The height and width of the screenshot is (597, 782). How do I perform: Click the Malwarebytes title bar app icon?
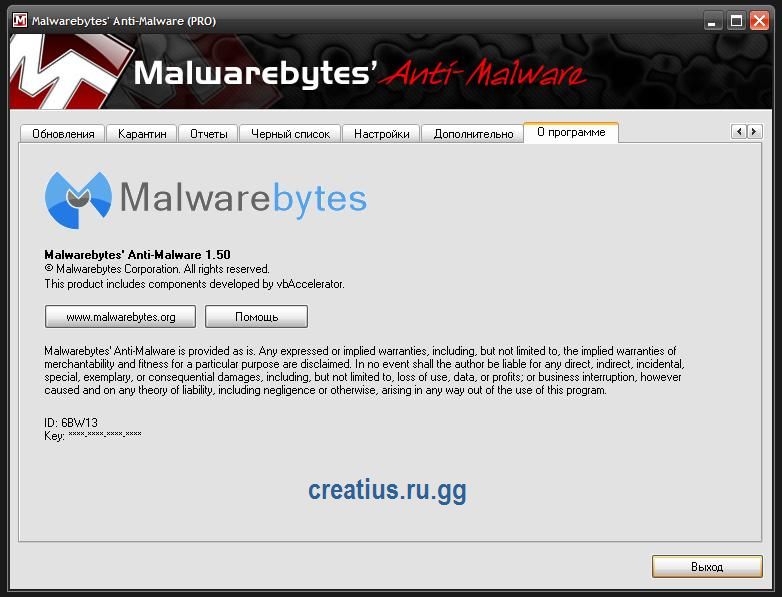click(x=20, y=20)
